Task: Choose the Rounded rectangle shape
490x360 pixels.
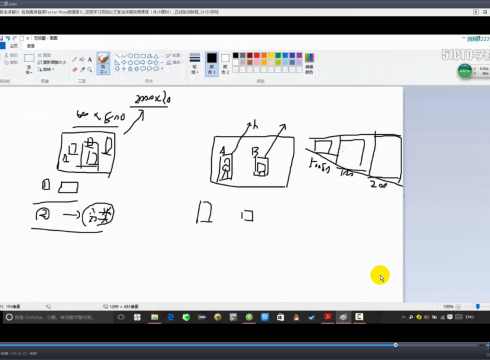Action: 143,56
